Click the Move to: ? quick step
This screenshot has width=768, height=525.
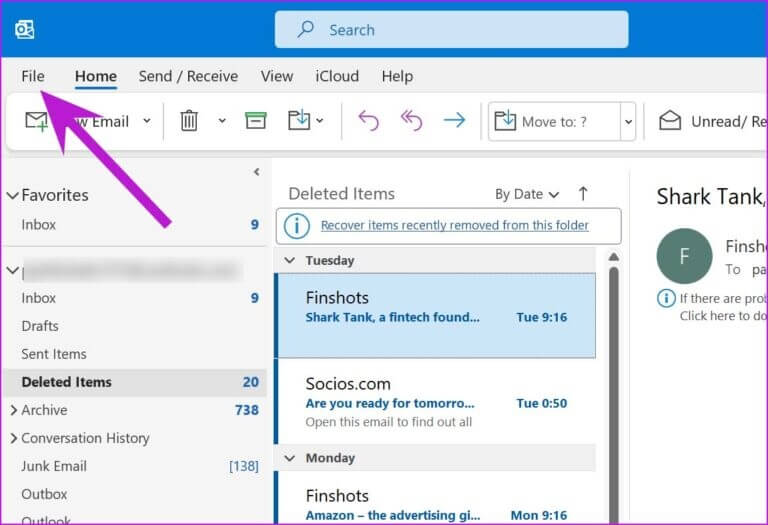(x=554, y=121)
